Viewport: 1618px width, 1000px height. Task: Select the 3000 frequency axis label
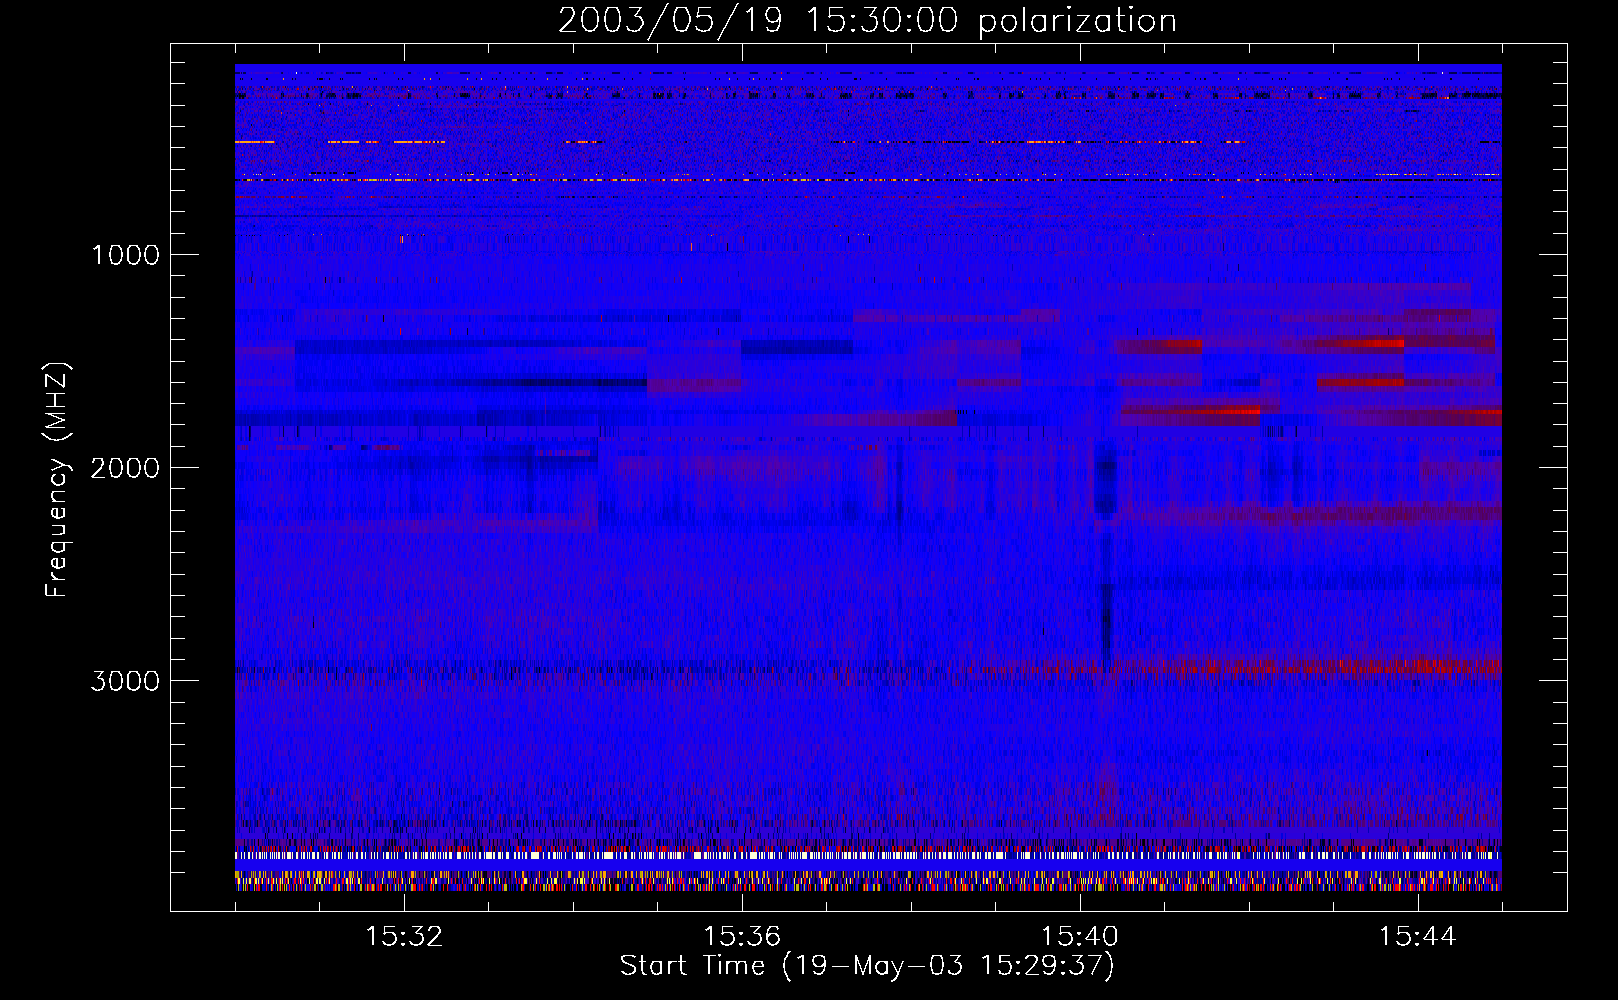click(125, 681)
